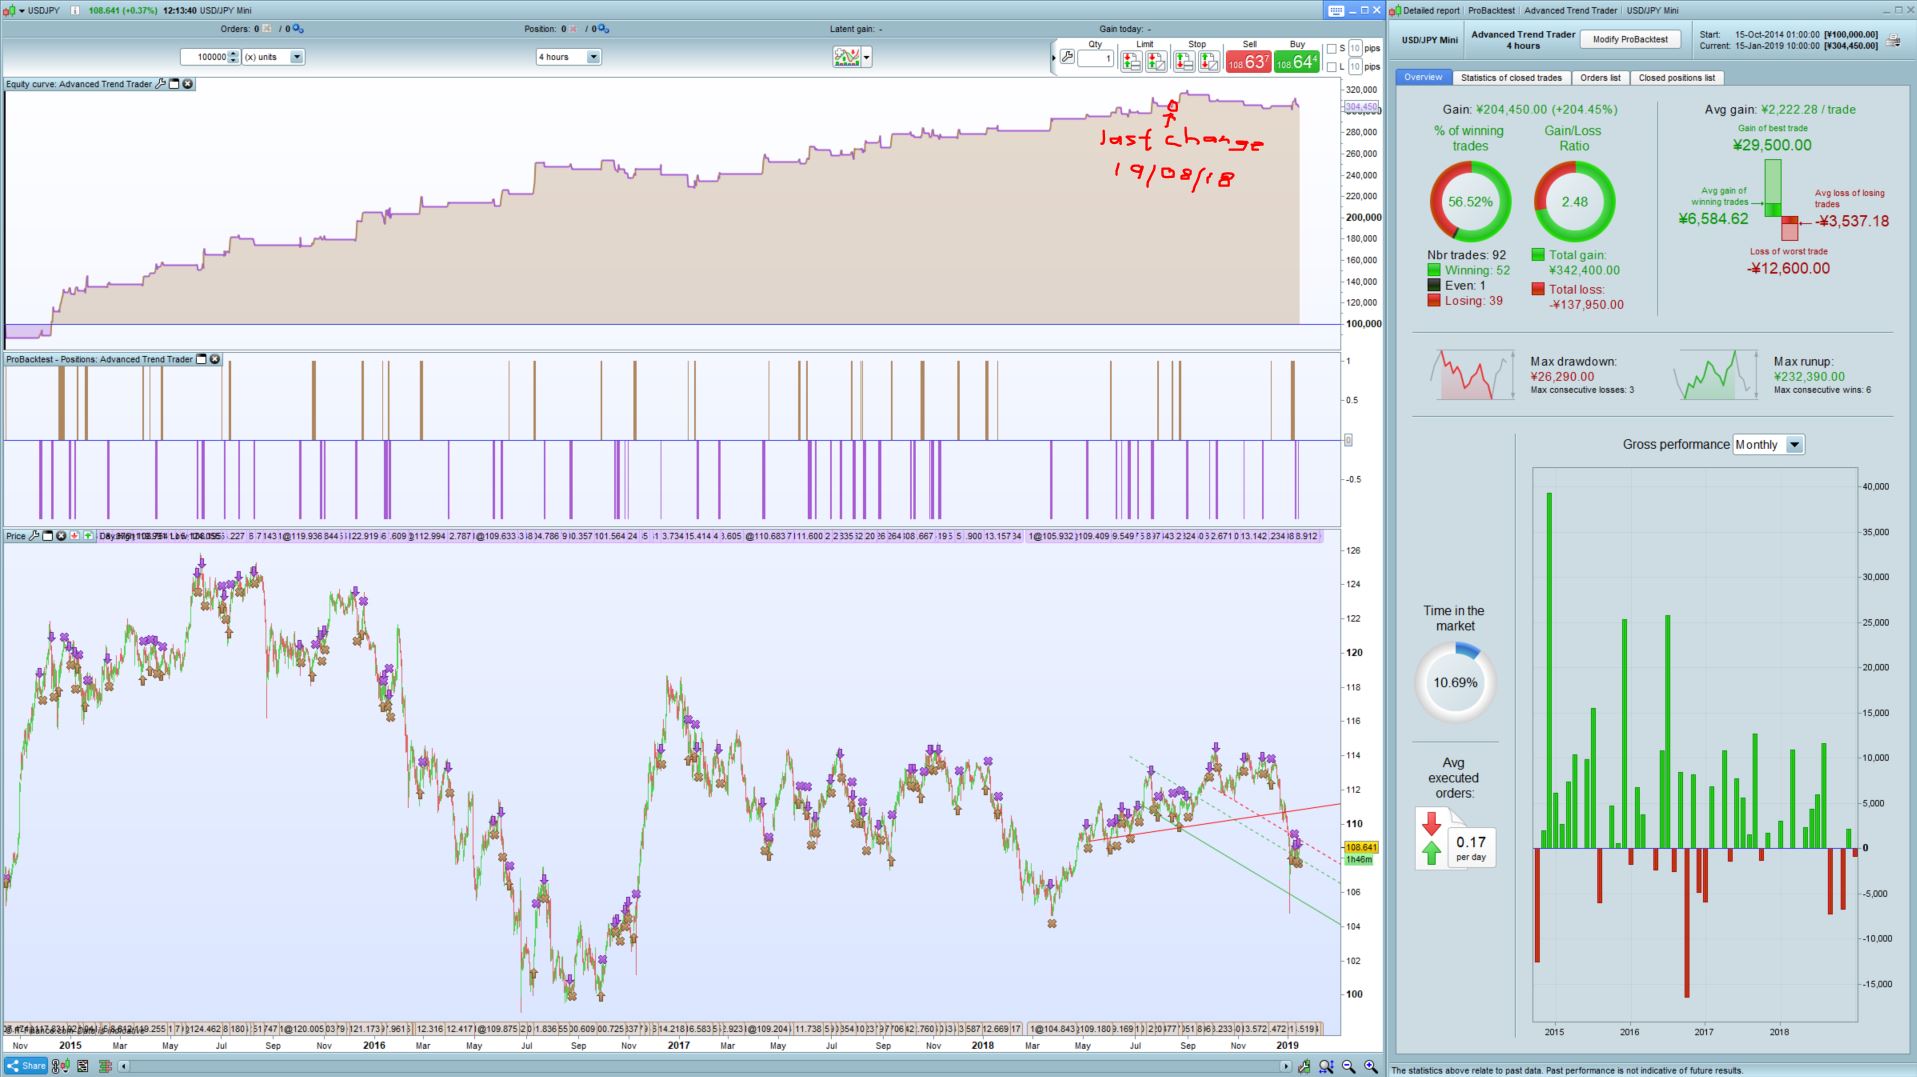Collapse the trading panel with the side arrow
The width and height of the screenshot is (1917, 1077).
pos(1053,58)
